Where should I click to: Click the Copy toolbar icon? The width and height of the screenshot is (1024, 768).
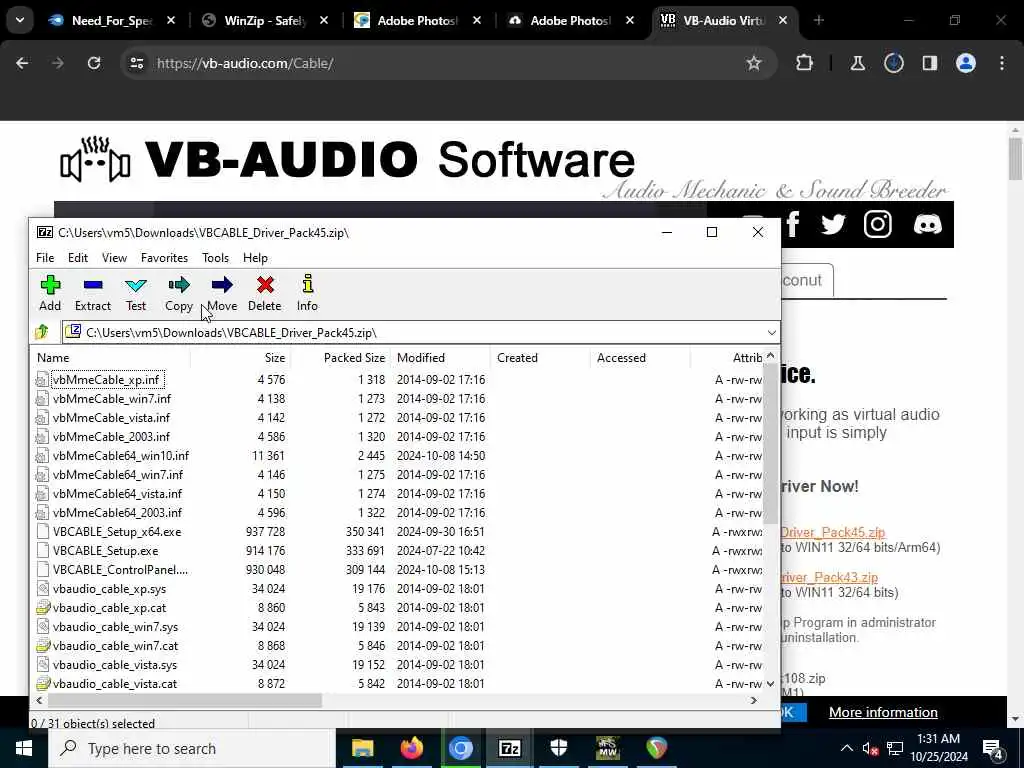(178, 293)
